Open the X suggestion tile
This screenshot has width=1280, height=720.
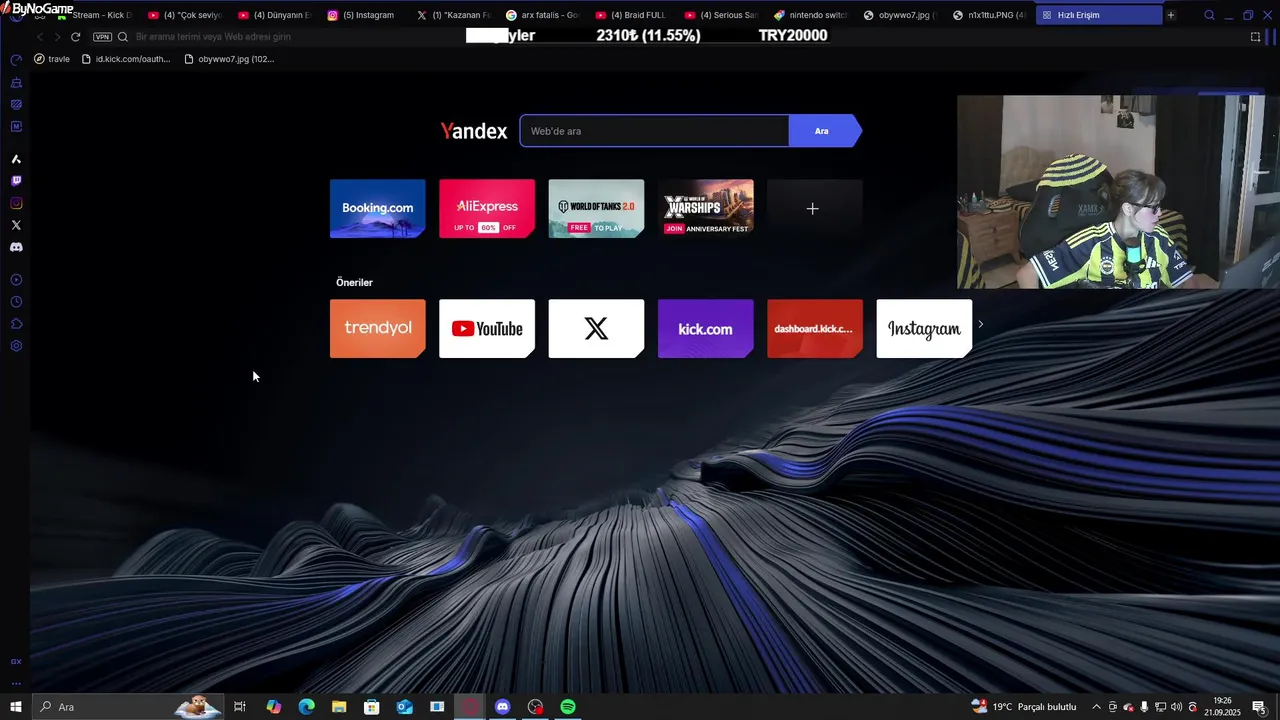pos(596,328)
